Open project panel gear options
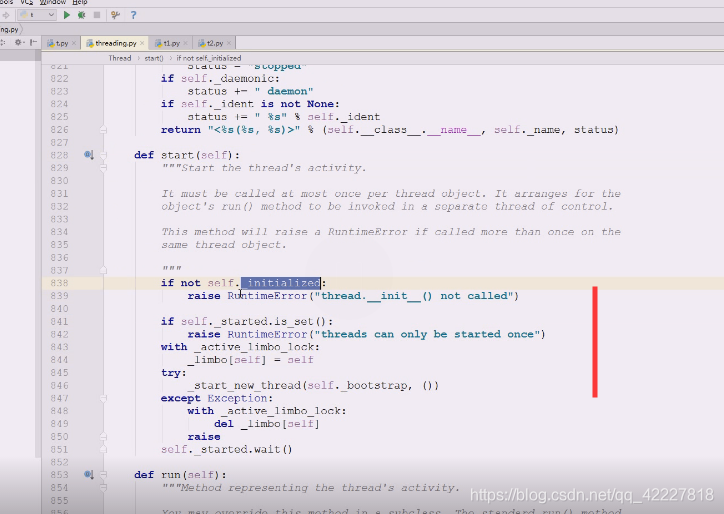This screenshot has width=724, height=514. (x=18, y=42)
